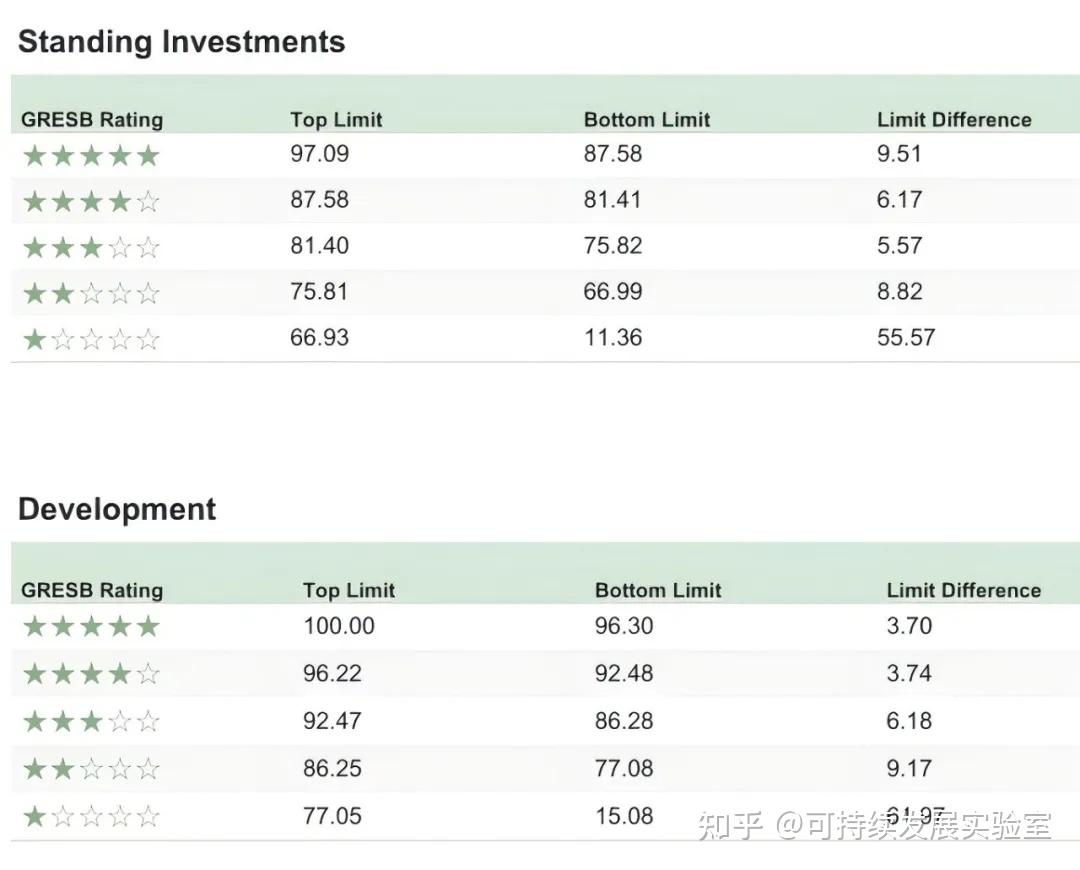1080x870 pixels.
Task: Select the one-star rating in Standing Investments
Action: click(x=91, y=340)
